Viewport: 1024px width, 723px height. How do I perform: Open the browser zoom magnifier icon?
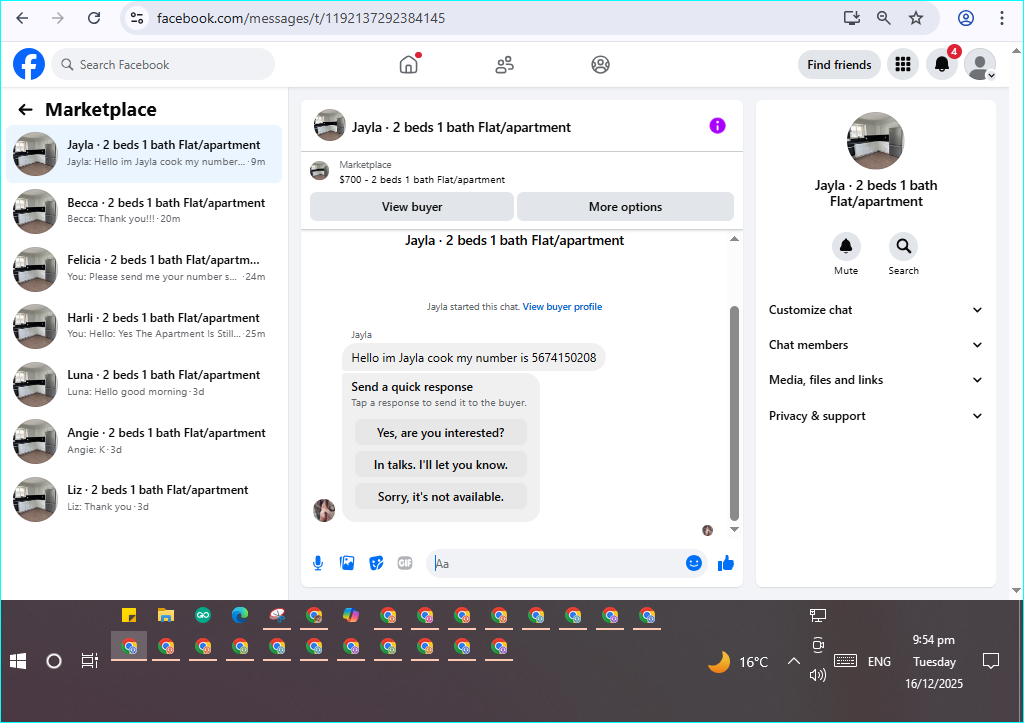pyautogui.click(x=883, y=18)
